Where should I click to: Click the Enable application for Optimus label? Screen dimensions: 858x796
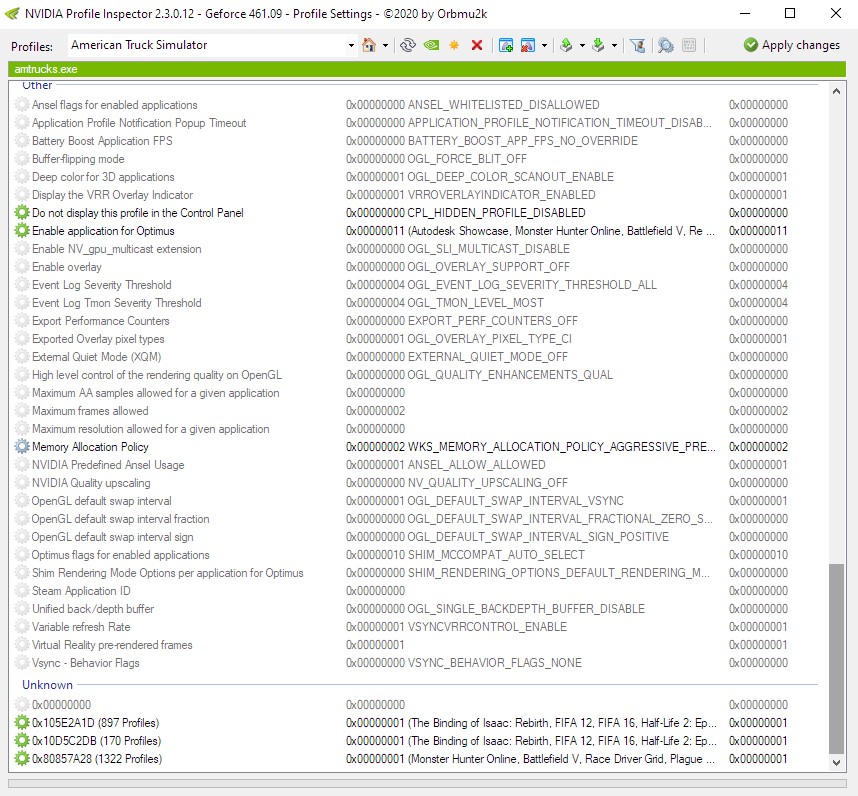103,231
